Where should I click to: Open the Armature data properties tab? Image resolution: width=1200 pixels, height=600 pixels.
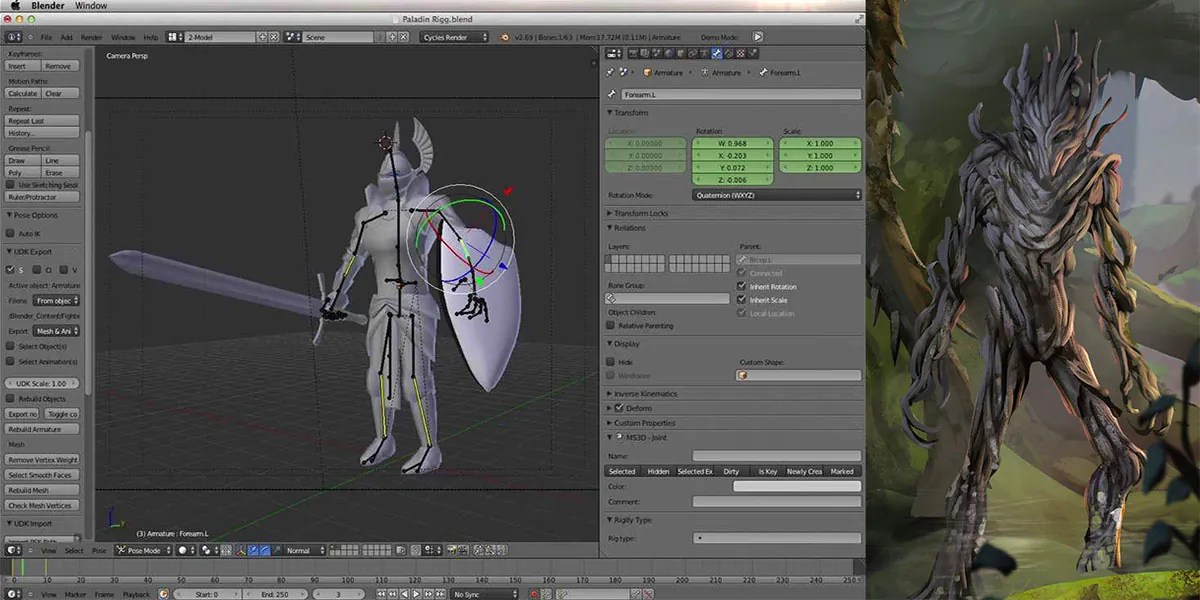[704, 52]
